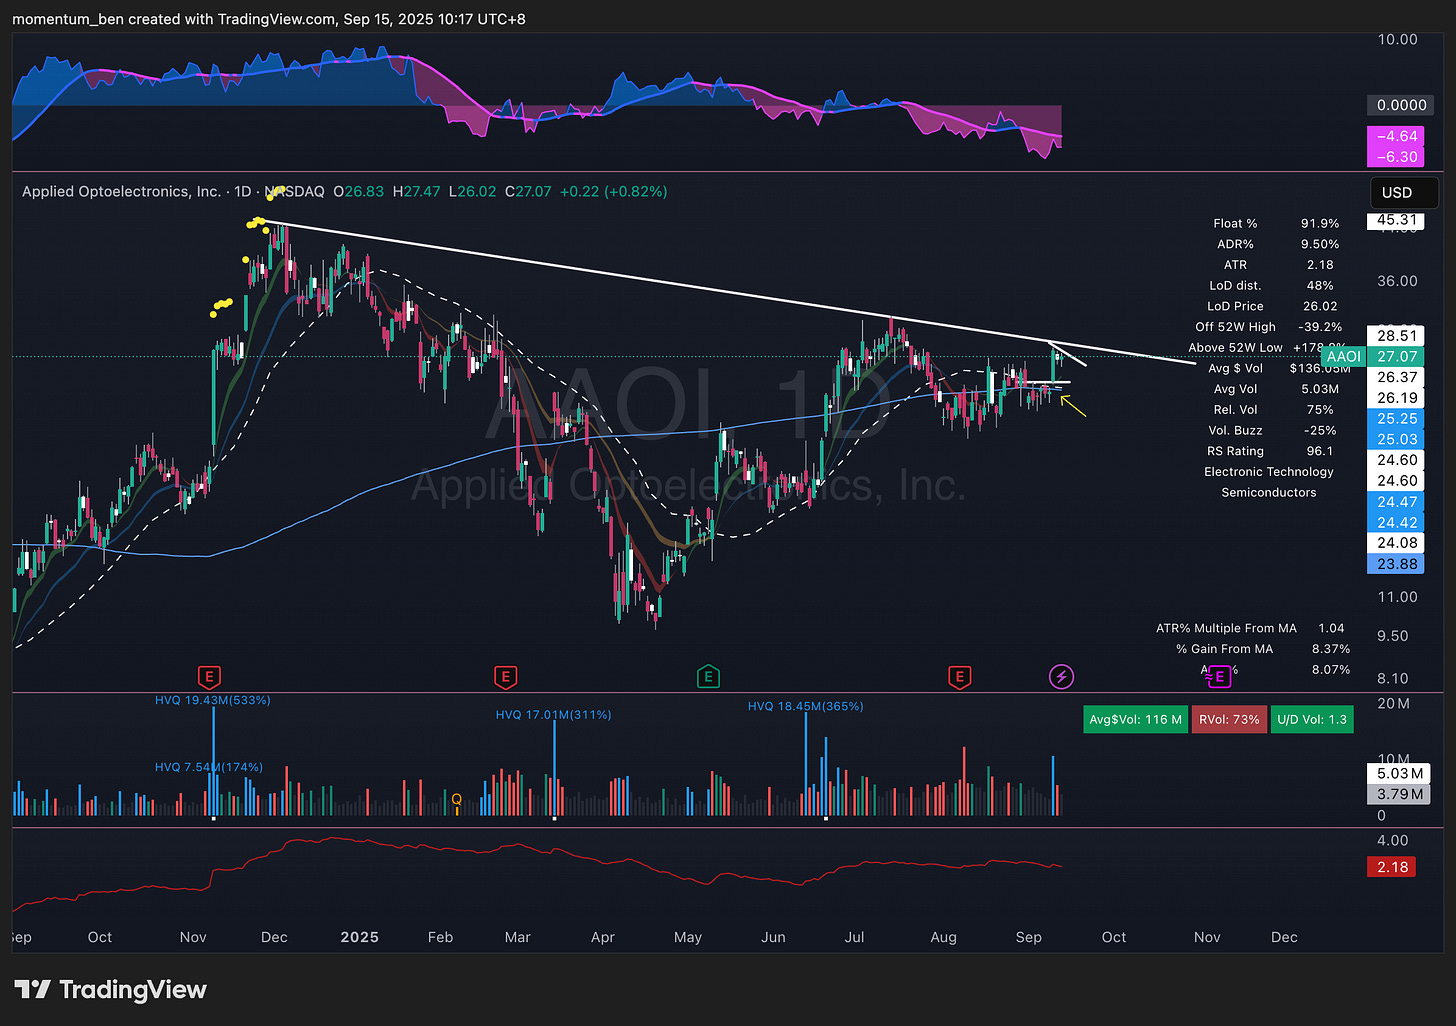Click the 24.08 price label
The image size is (1456, 1026).
[1397, 543]
